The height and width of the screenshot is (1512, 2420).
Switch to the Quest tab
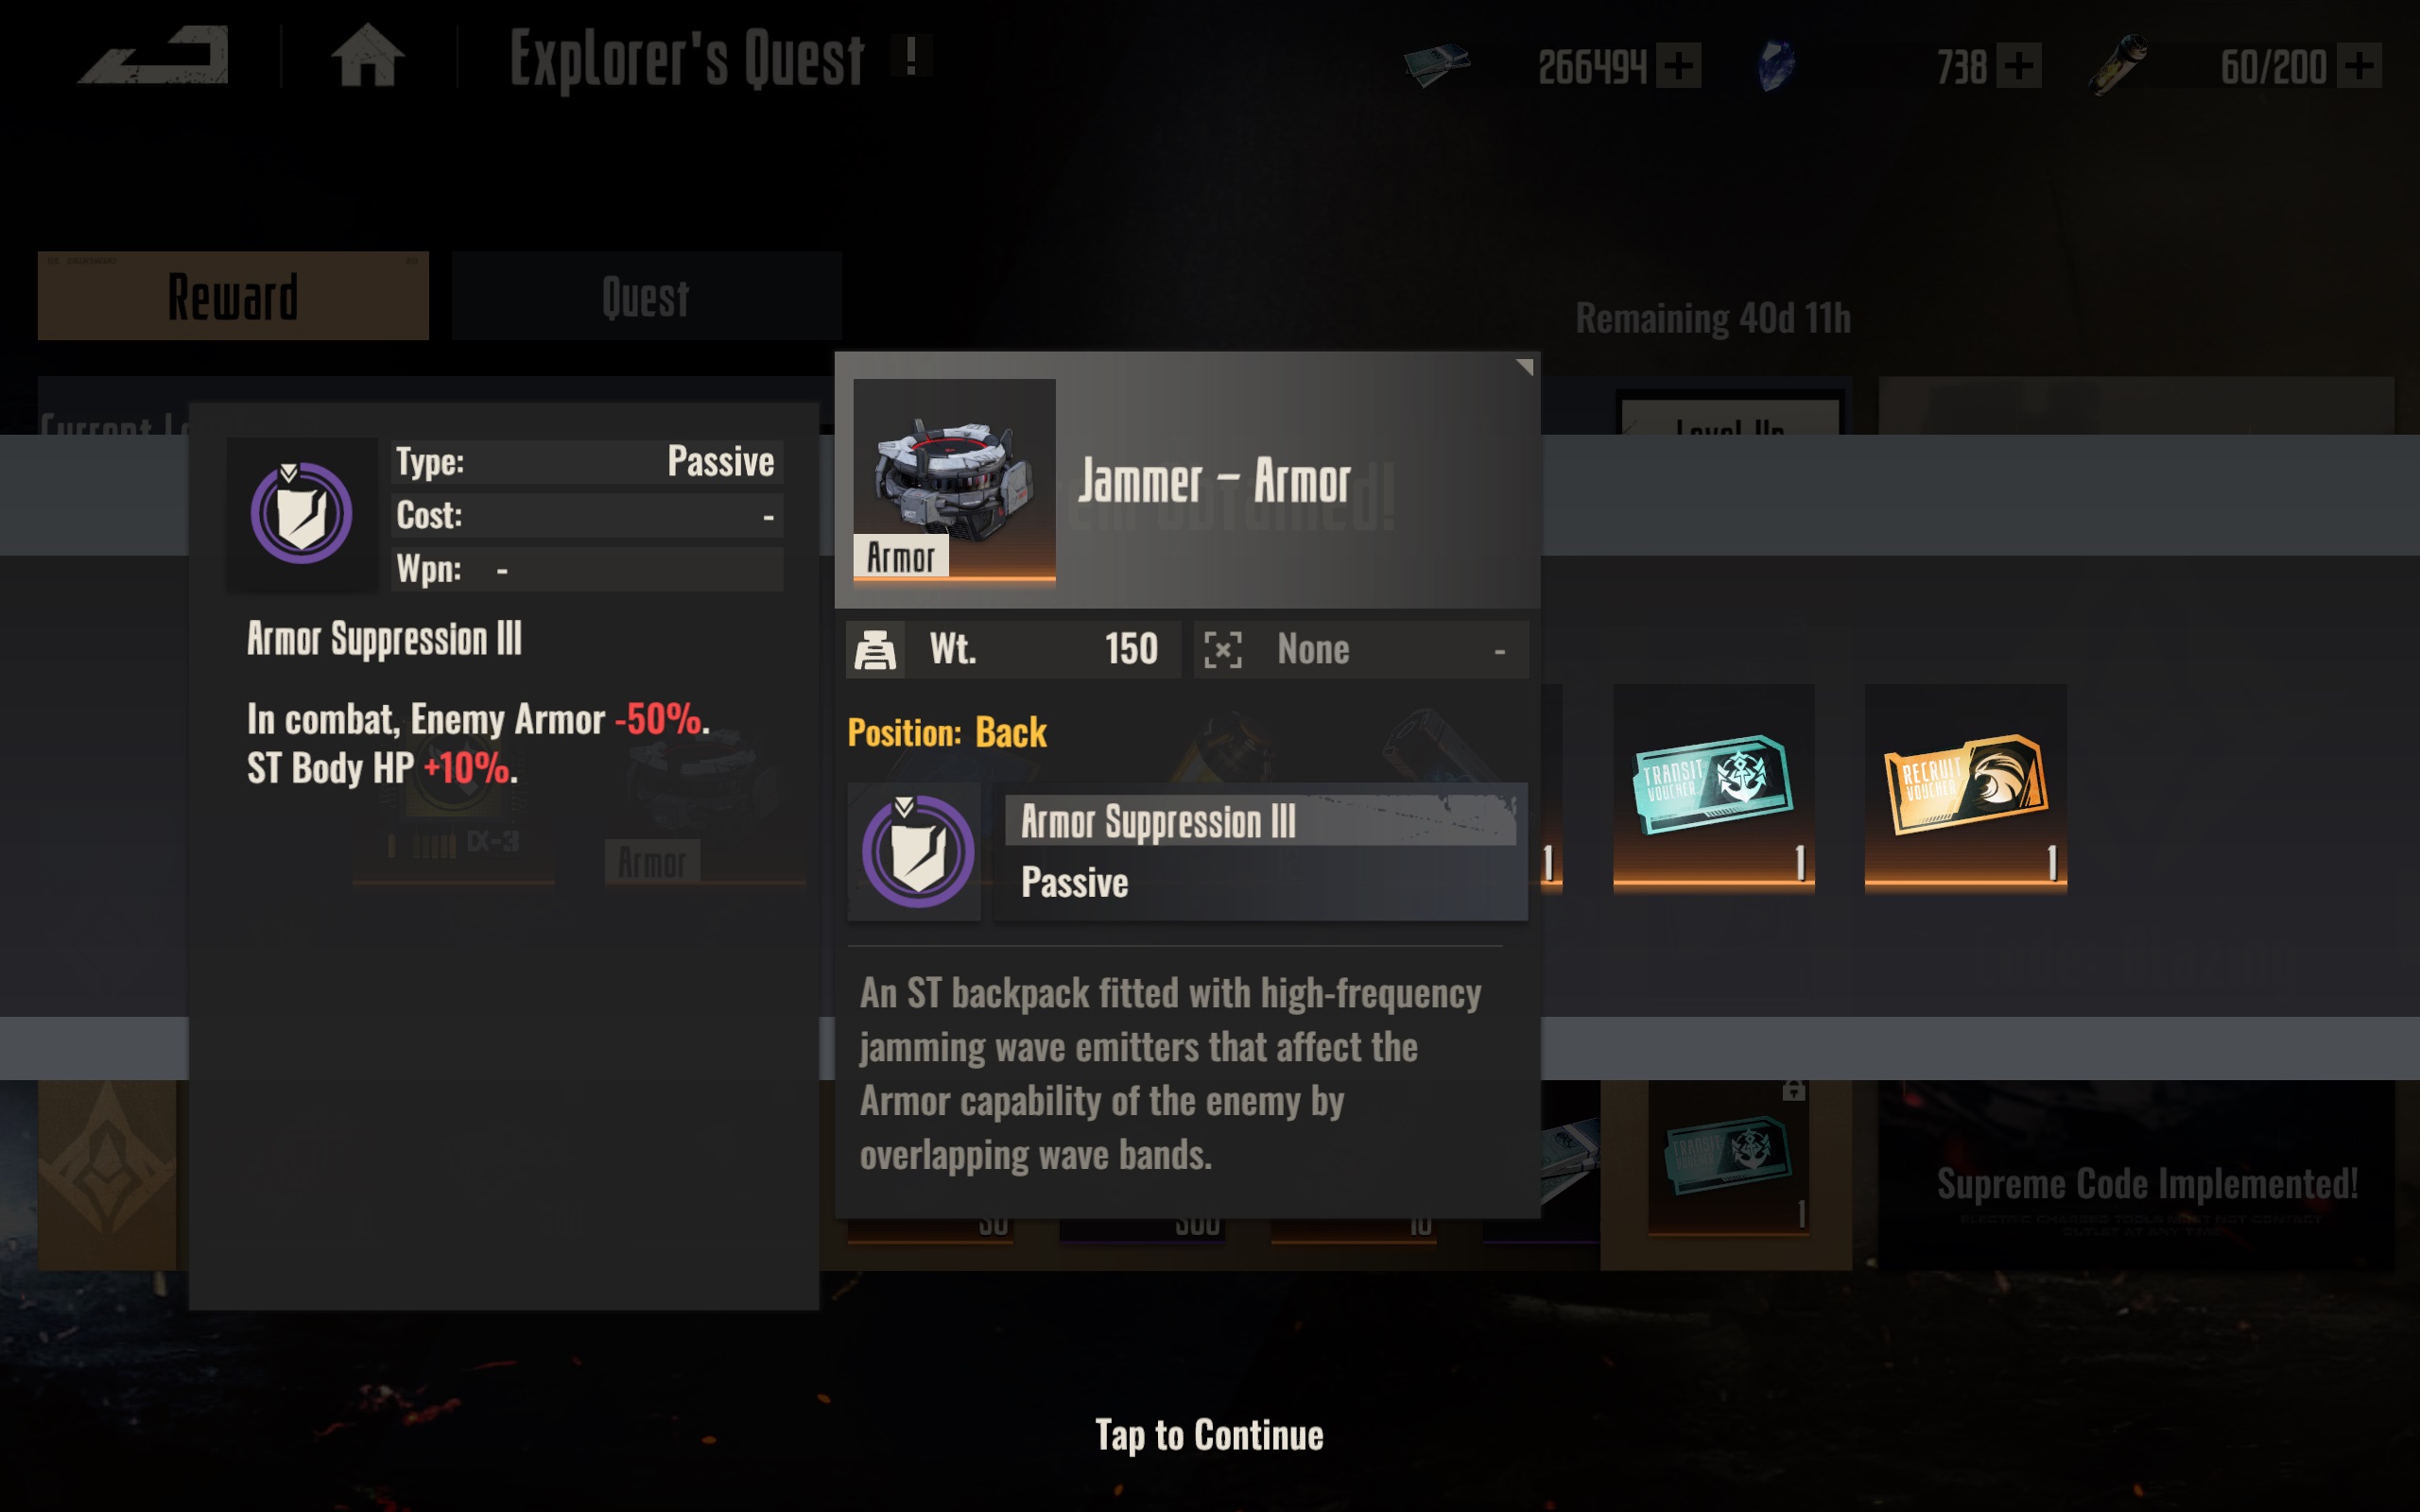coord(646,296)
